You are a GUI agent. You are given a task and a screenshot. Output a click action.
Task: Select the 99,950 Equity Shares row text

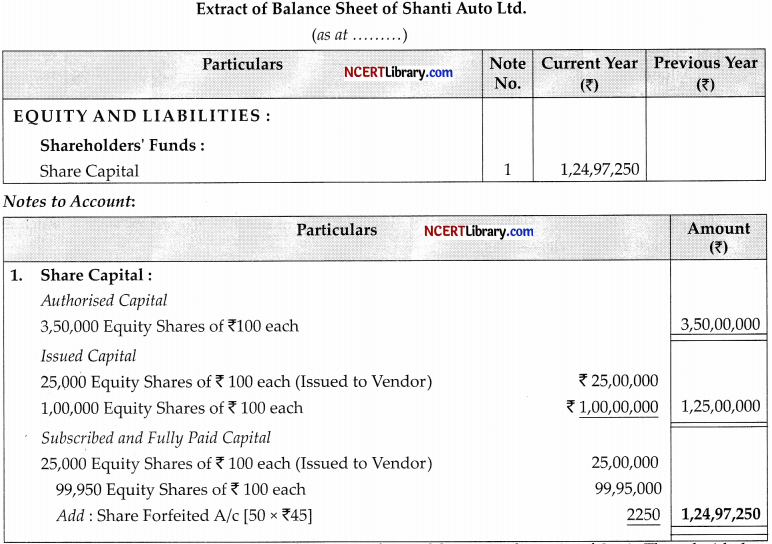[180, 489]
